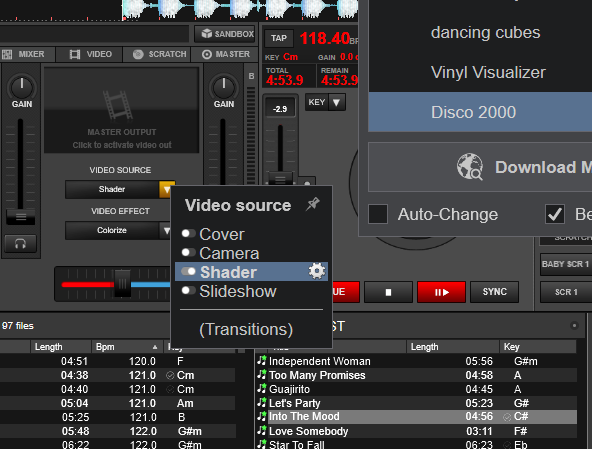This screenshot has height=449, width=592.
Task: Sort playlist by Key column header
Action: click(538, 347)
